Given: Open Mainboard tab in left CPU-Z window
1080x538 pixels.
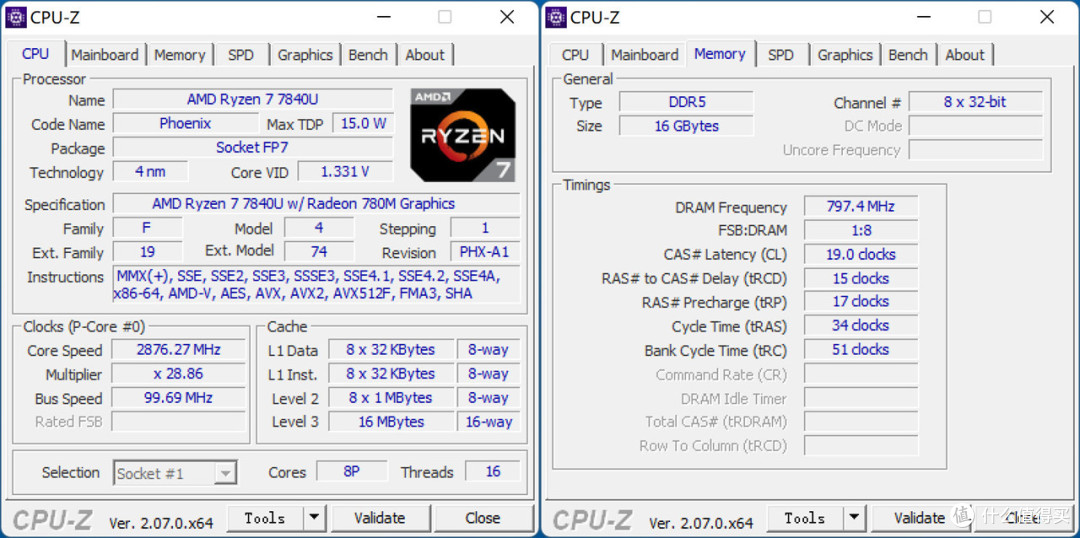Looking at the screenshot, I should click(x=105, y=55).
